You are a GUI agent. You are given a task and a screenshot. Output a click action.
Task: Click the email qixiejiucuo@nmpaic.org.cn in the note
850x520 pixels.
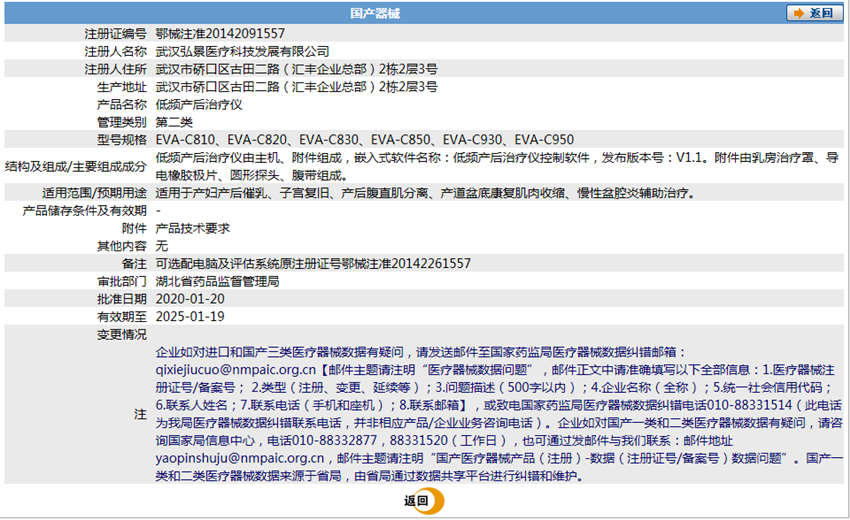tap(235, 370)
